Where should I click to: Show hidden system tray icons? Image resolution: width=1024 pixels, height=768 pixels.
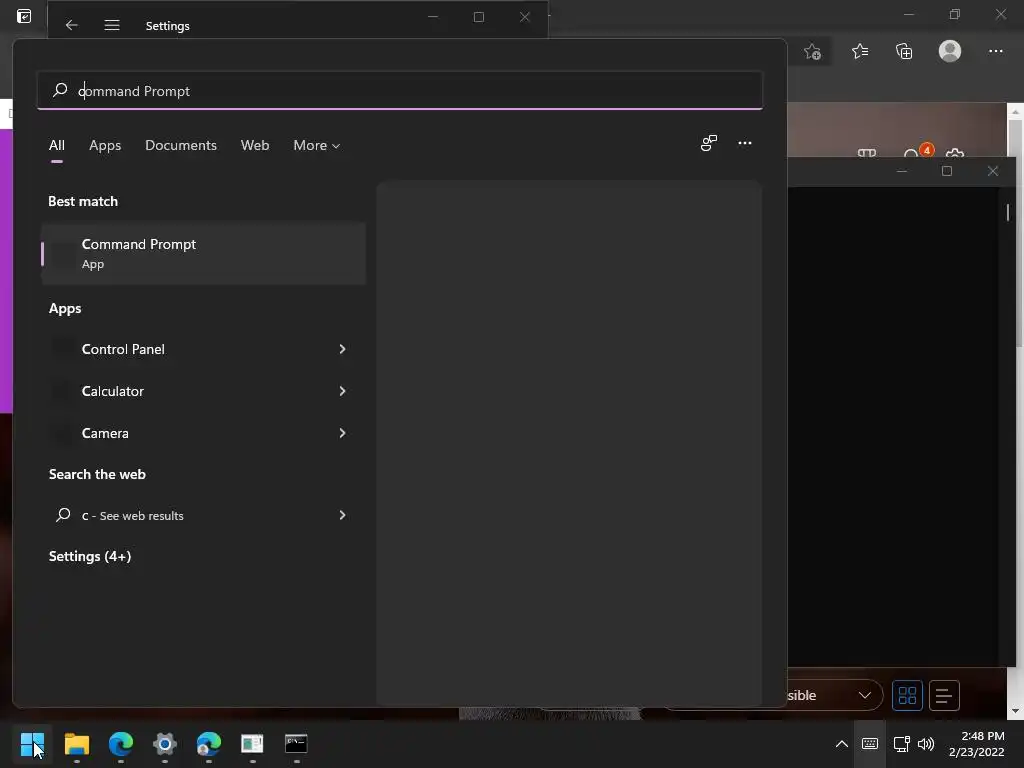[842, 744]
